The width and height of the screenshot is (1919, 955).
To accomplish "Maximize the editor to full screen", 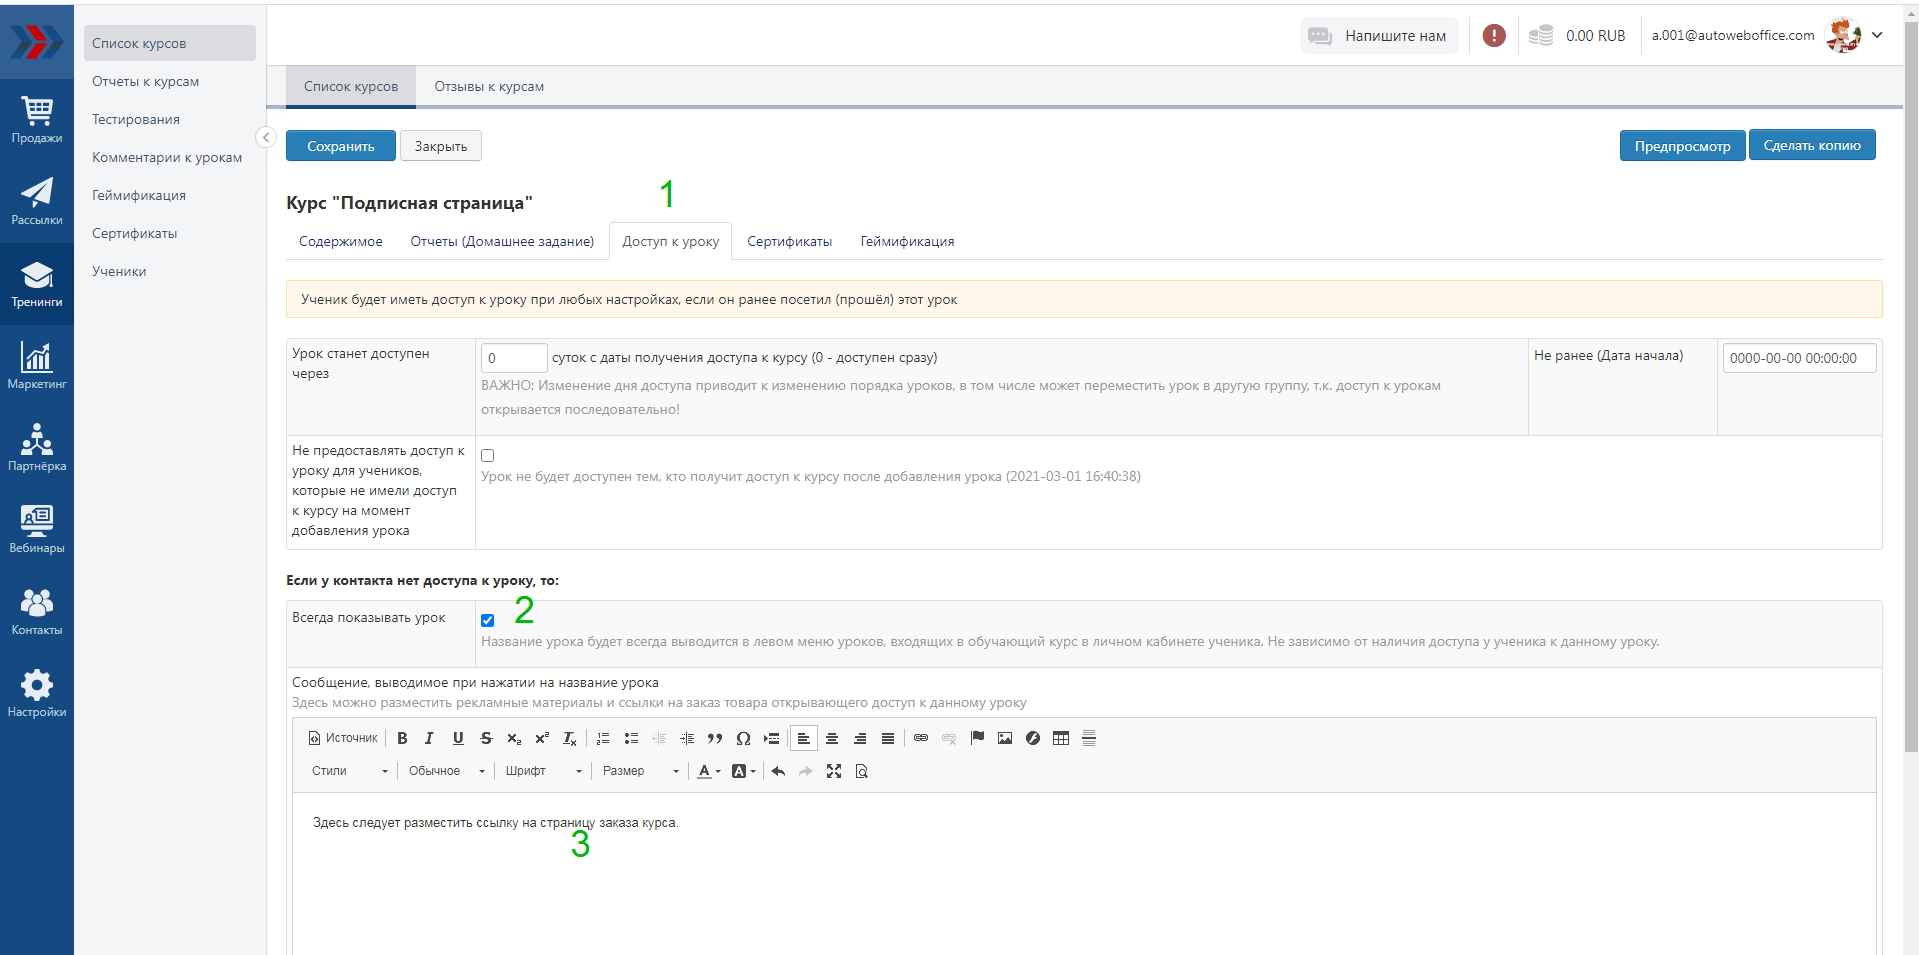I will pyautogui.click(x=834, y=771).
